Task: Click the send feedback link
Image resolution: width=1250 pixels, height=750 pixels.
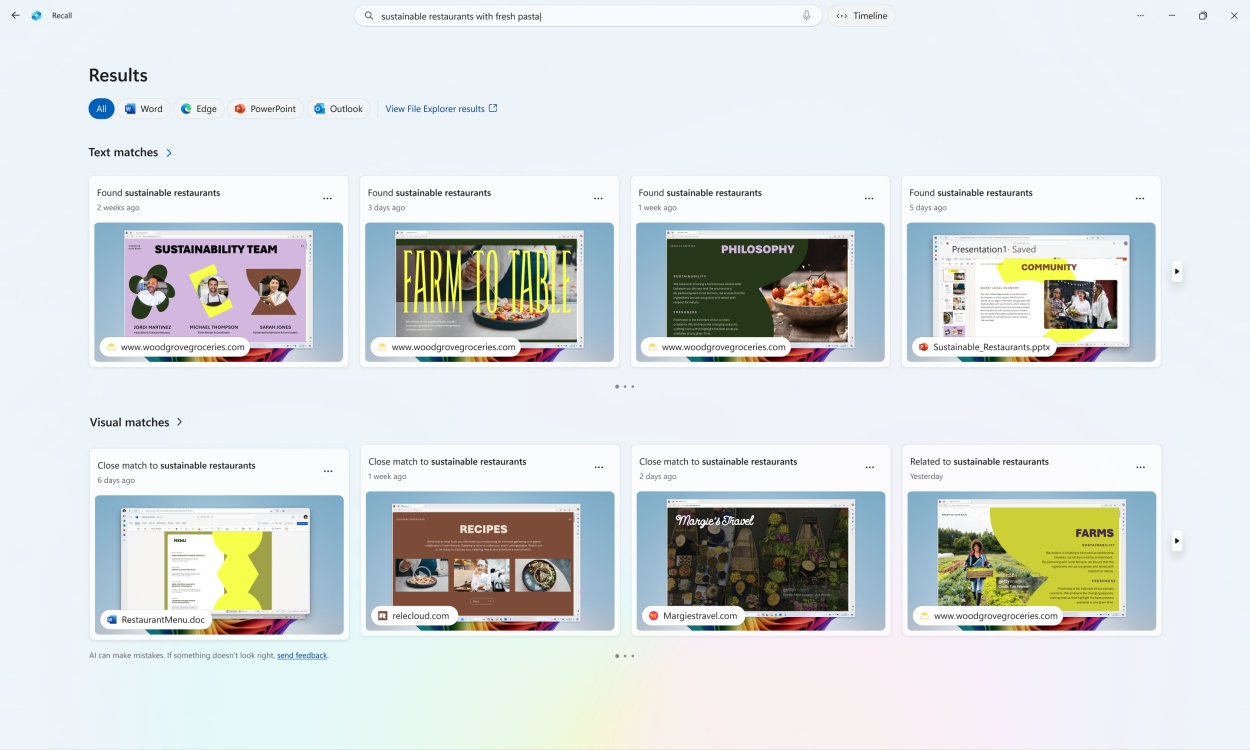Action: pyautogui.click(x=302, y=656)
